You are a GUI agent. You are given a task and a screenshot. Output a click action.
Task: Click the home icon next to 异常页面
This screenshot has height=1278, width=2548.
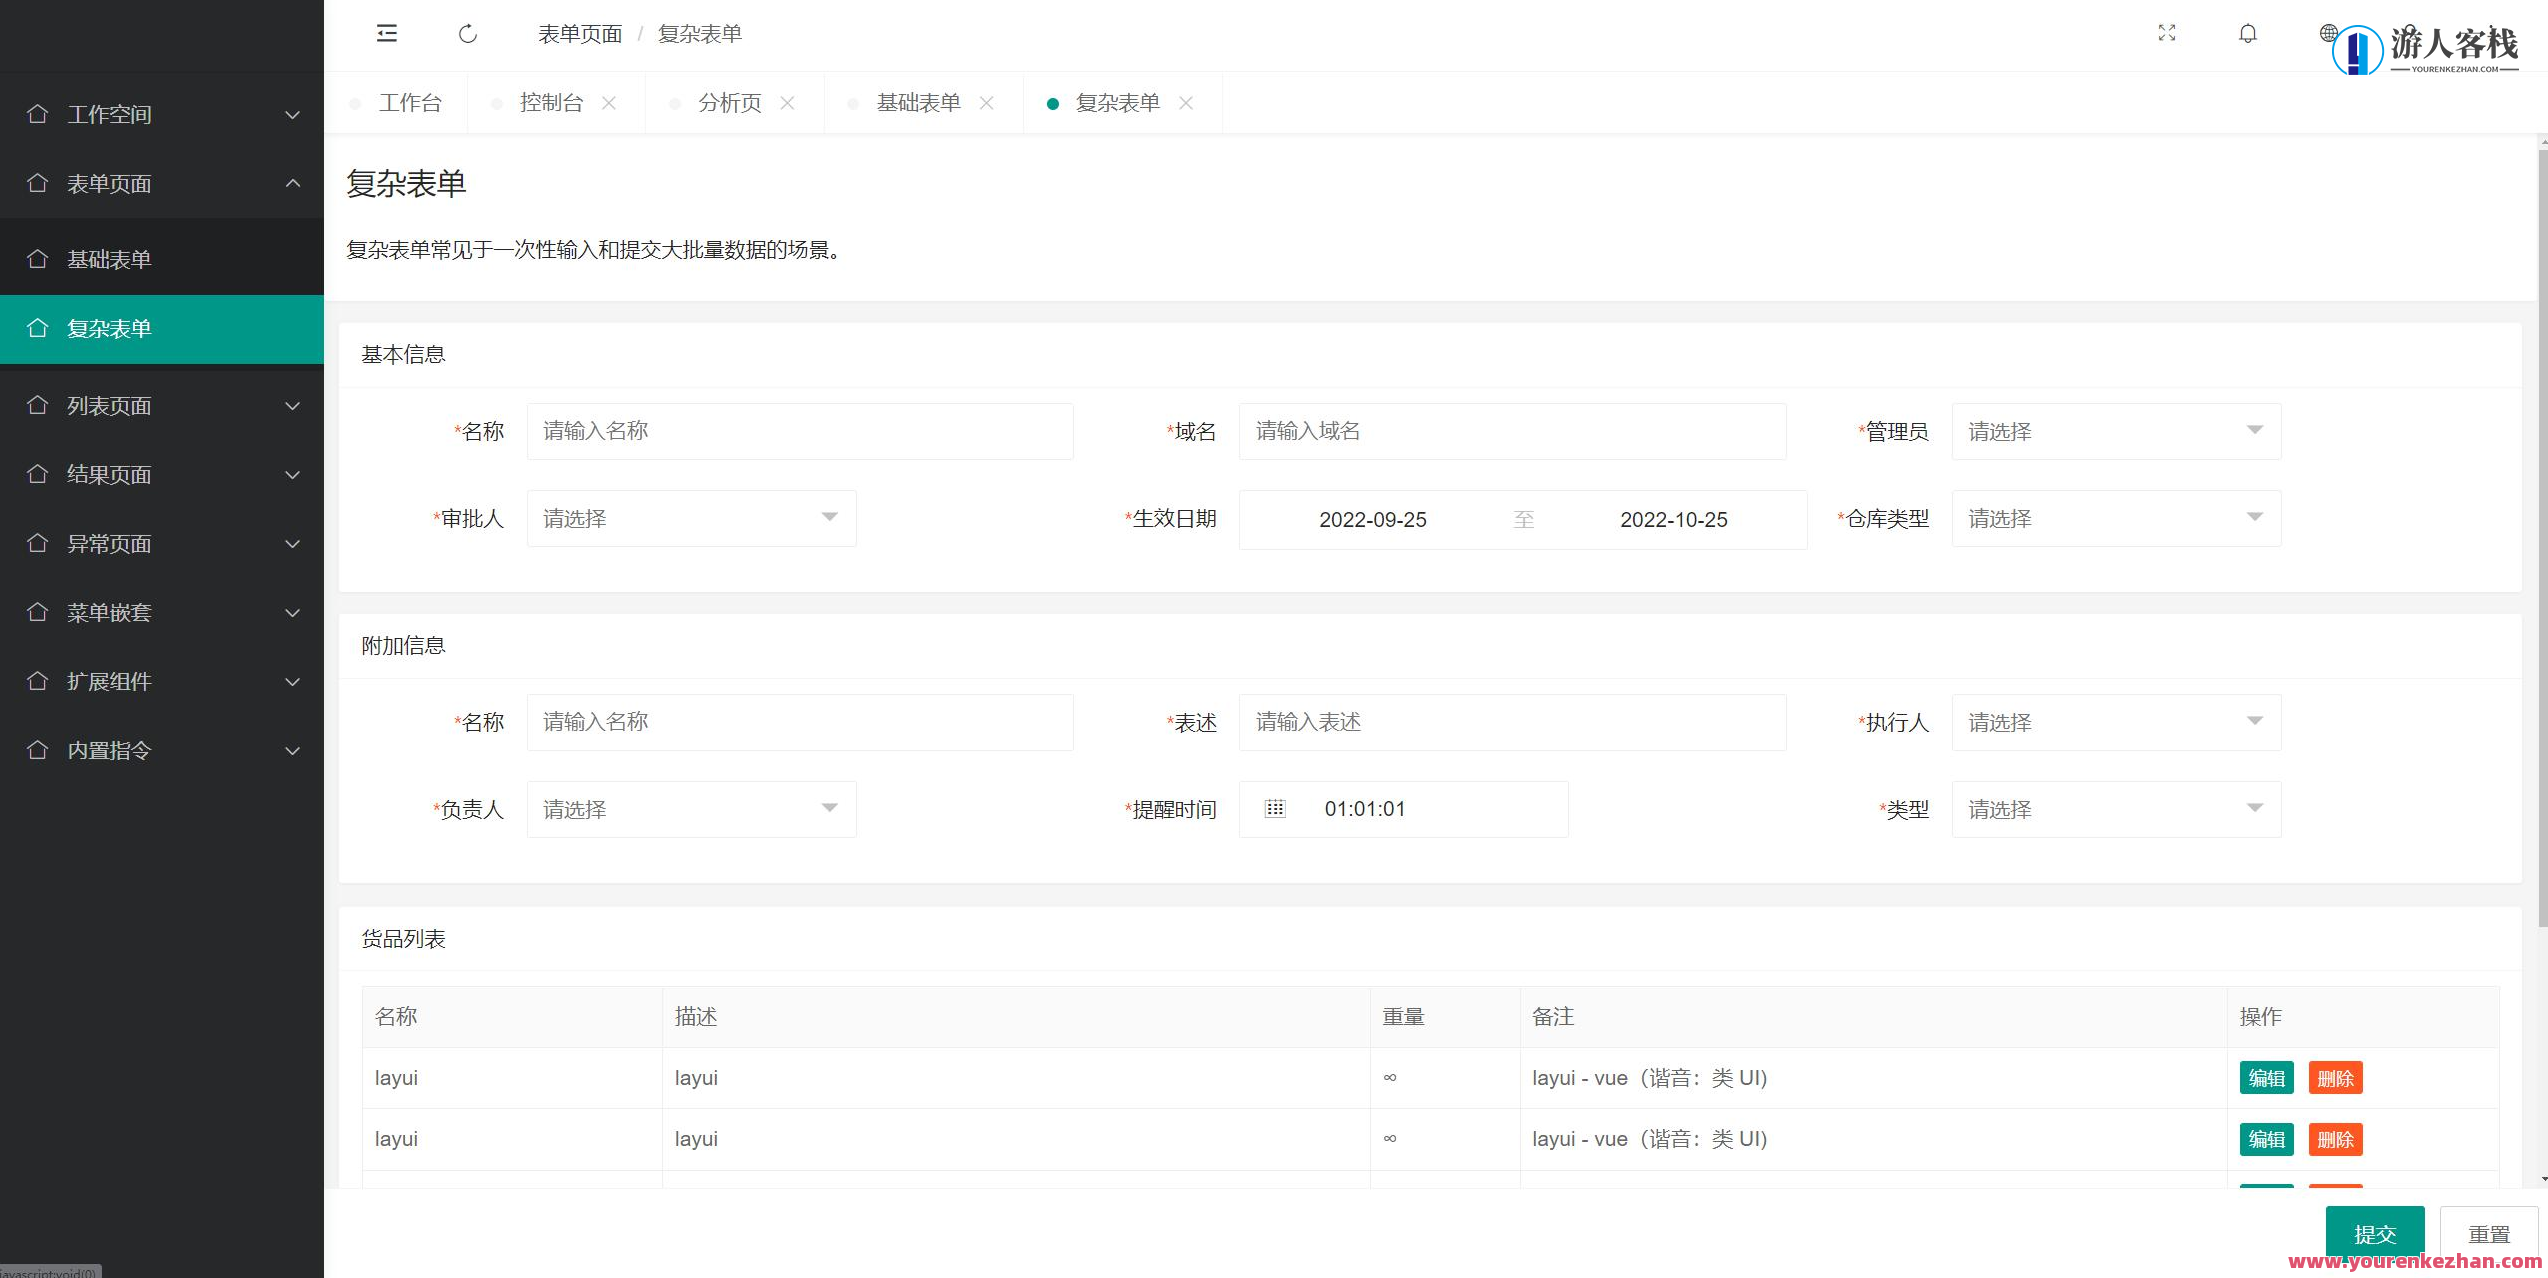(39, 544)
